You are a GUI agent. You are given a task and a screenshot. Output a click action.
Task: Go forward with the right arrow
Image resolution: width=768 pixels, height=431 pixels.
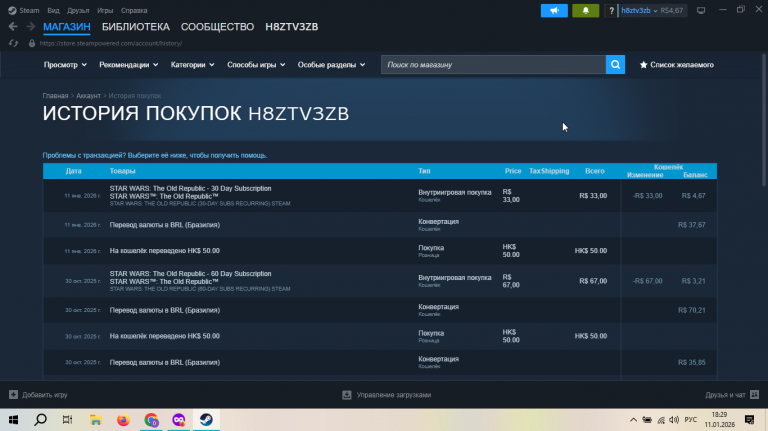tap(30, 26)
